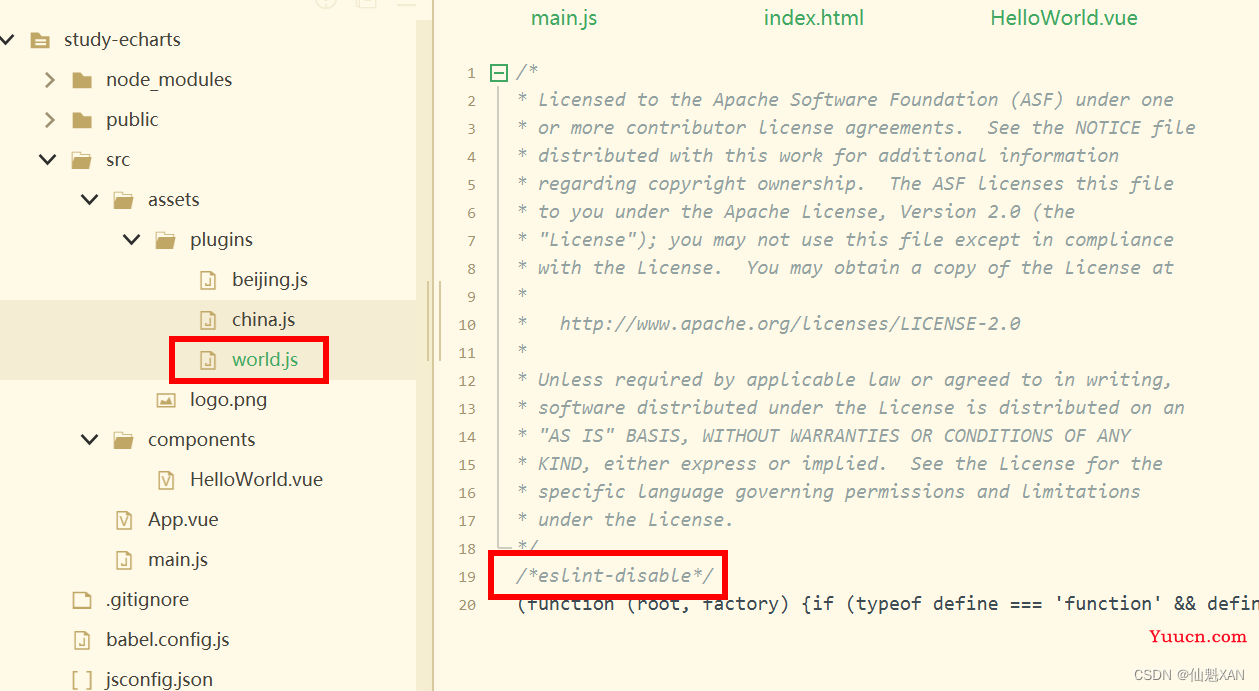Open HelloWorld.vue from the file tree
The height and width of the screenshot is (691, 1259).
pyautogui.click(x=257, y=480)
